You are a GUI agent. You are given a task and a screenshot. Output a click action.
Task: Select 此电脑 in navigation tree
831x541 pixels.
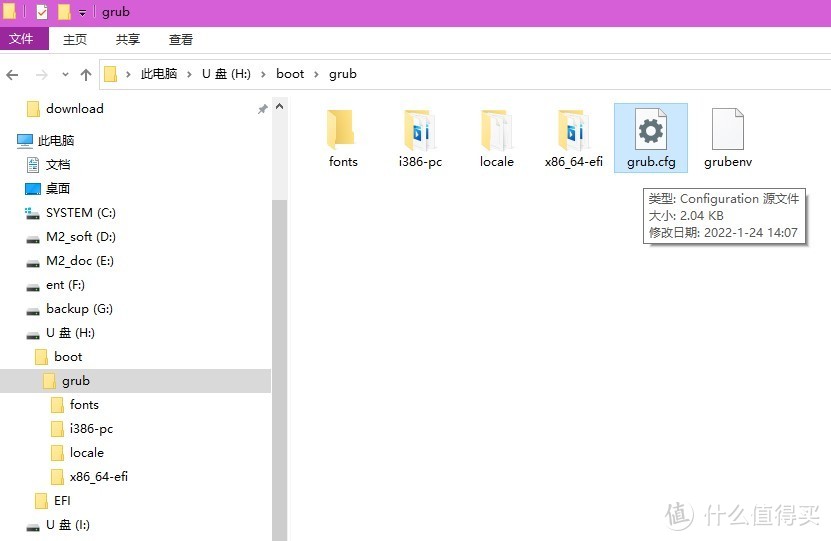56,140
